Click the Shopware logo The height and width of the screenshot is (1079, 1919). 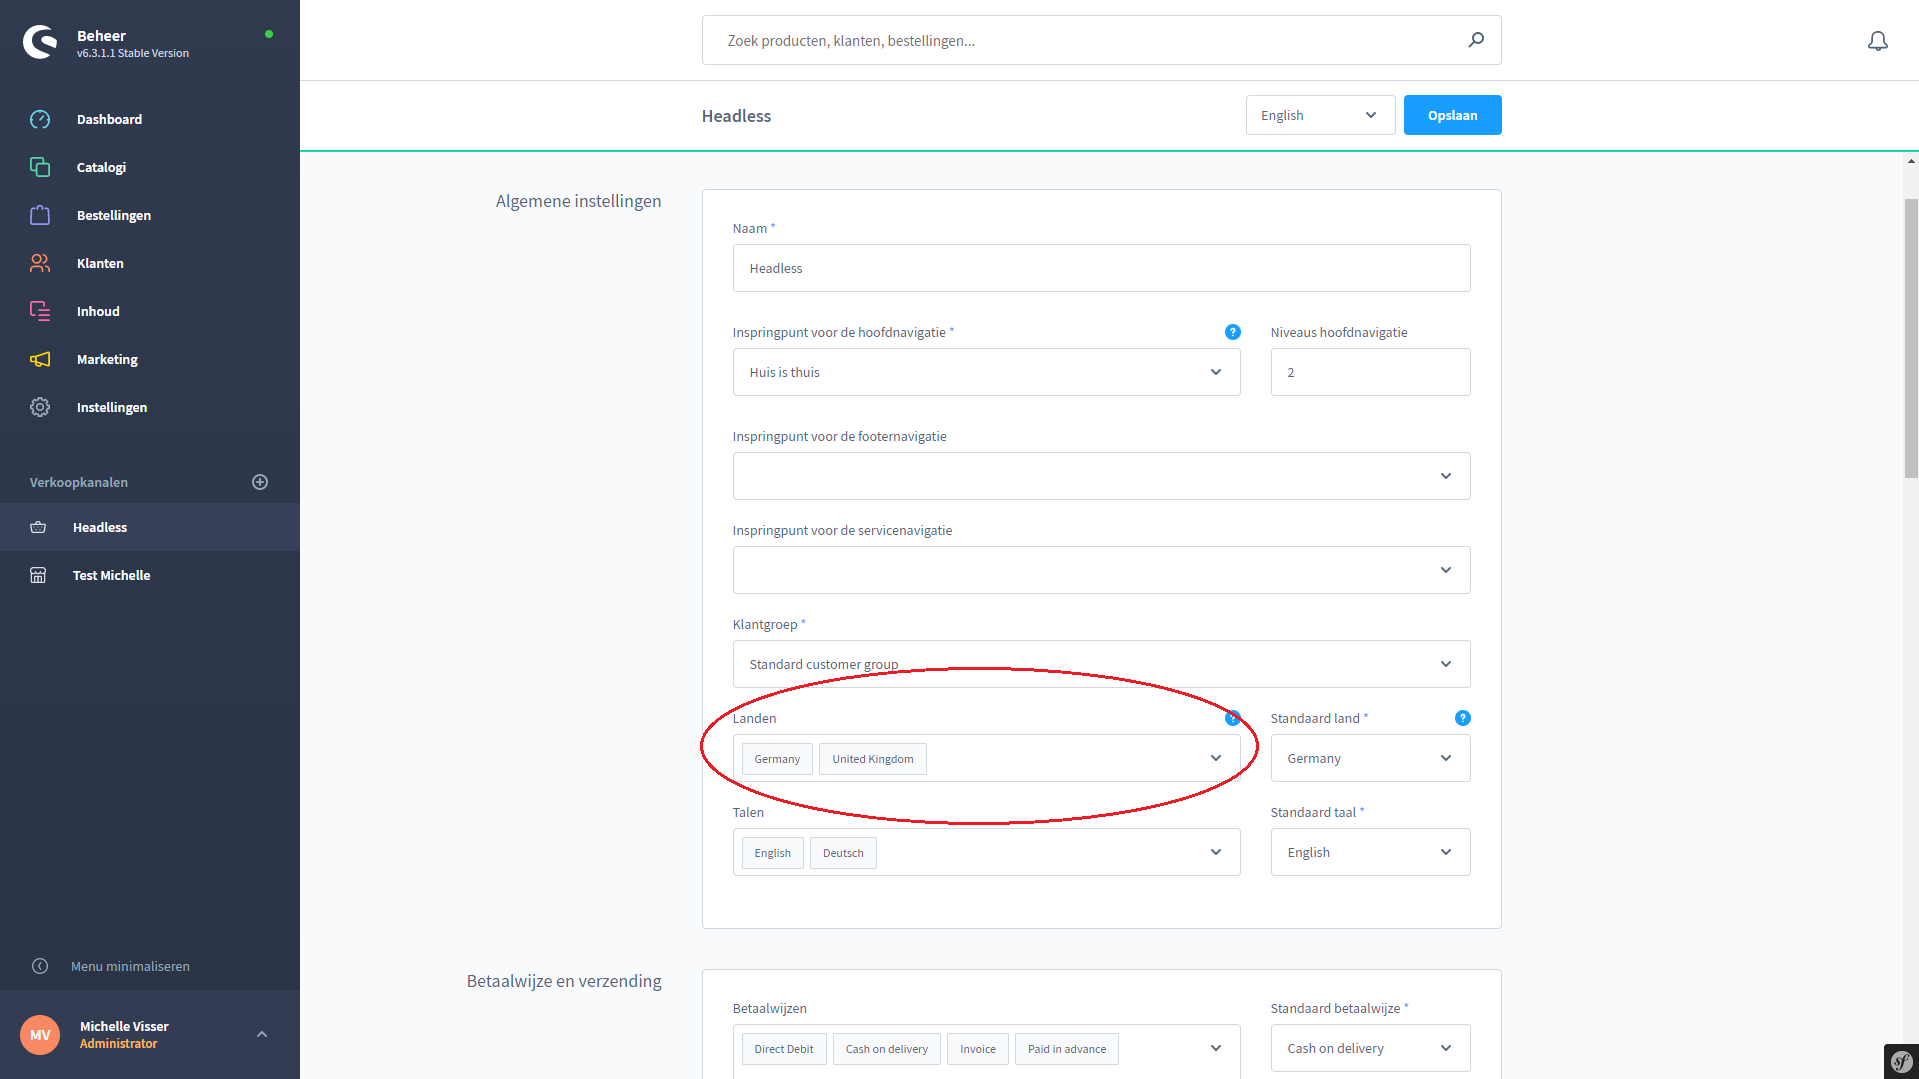click(x=41, y=42)
